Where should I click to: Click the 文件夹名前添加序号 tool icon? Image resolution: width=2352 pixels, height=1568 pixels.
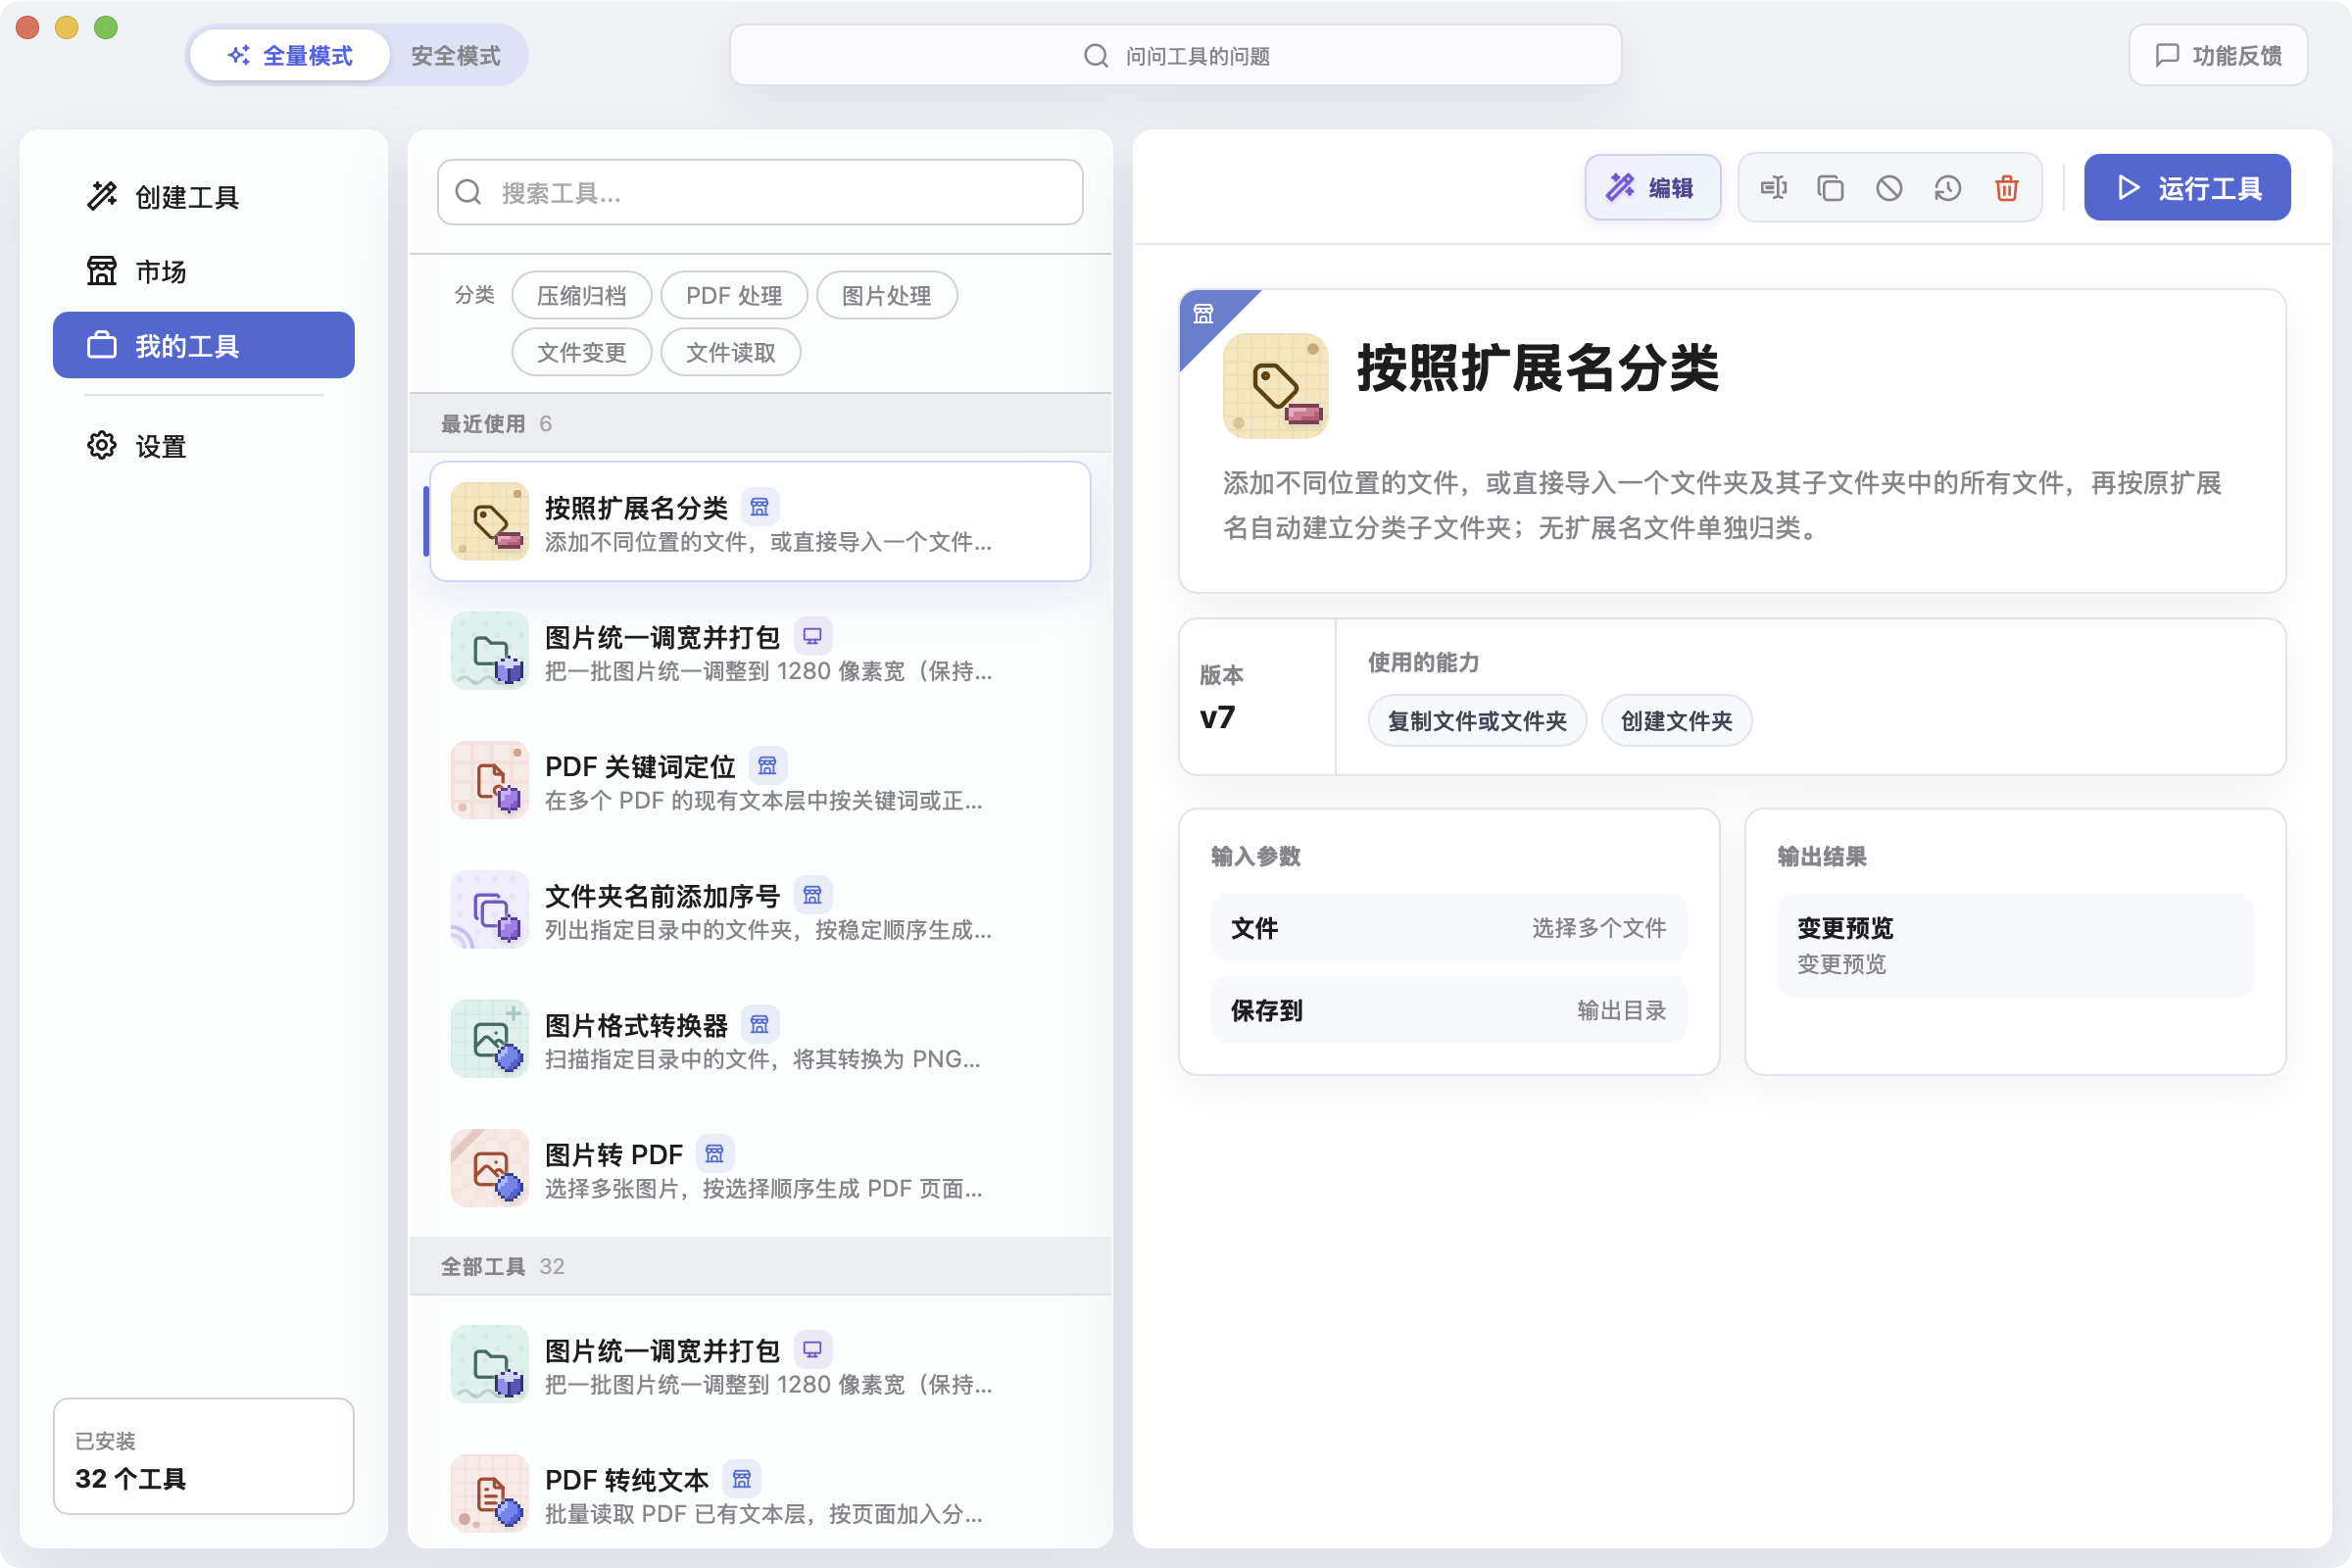[x=490, y=909]
